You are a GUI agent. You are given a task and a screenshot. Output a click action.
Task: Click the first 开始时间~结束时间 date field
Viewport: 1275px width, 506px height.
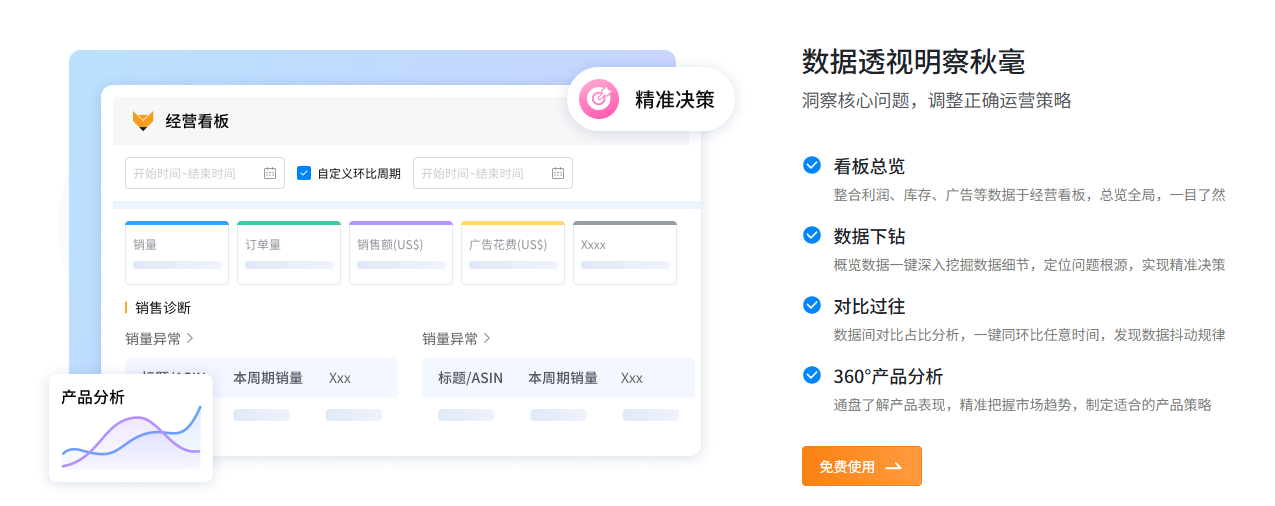205,173
